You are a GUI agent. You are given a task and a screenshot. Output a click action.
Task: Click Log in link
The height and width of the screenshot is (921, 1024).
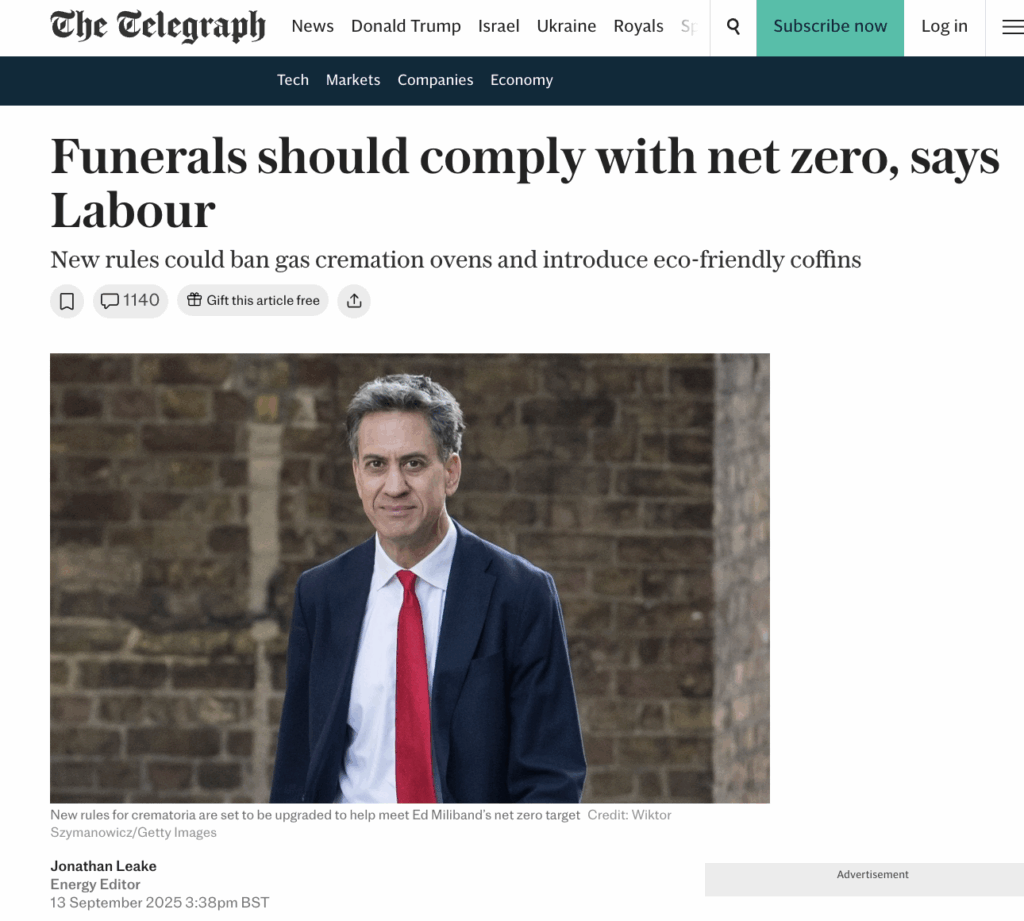[x=944, y=26]
